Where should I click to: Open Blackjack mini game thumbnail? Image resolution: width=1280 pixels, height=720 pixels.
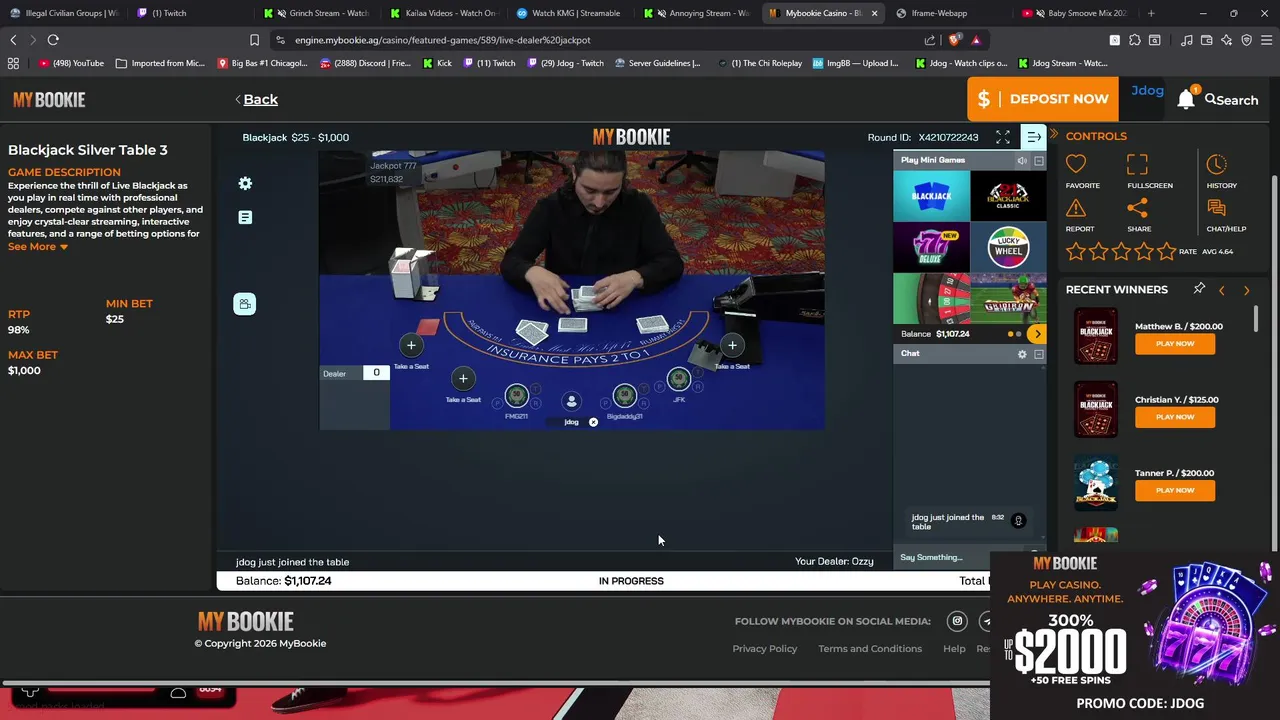pos(931,195)
